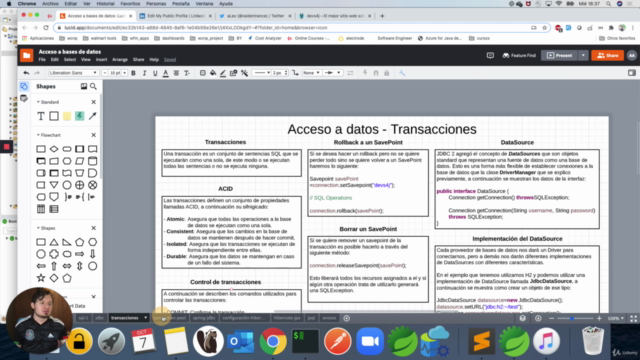Click the Undo arrow in toolbar
Image resolution: width=640 pixels, height=360 pixels.
(x=27, y=73)
